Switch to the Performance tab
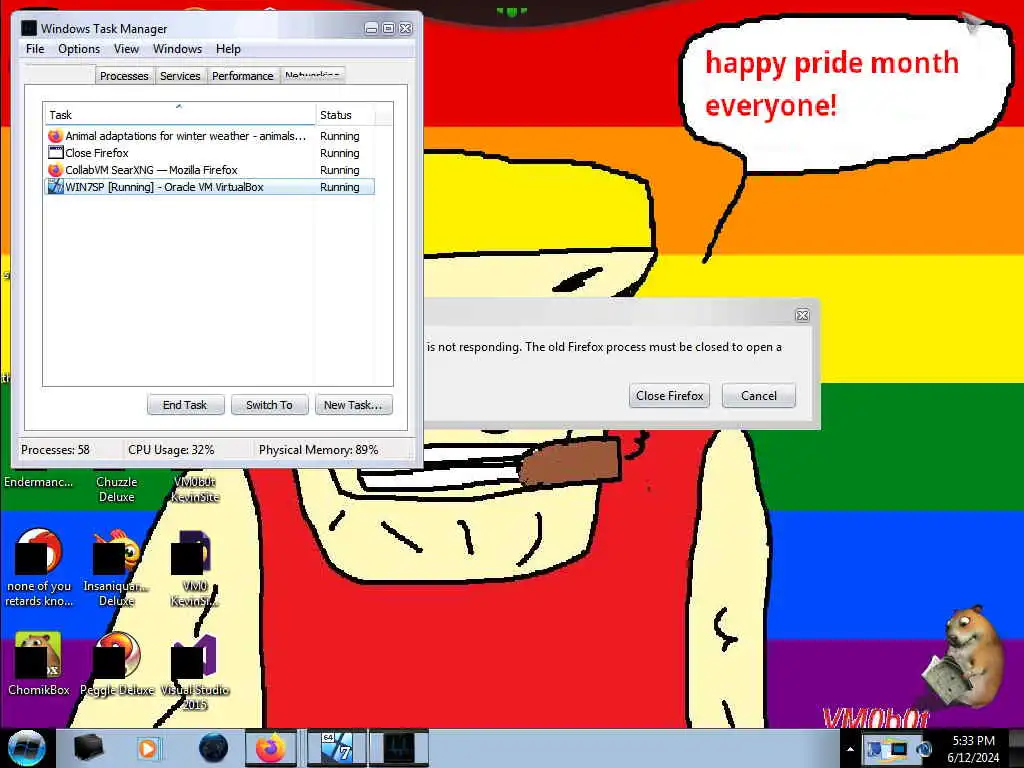 coord(242,76)
